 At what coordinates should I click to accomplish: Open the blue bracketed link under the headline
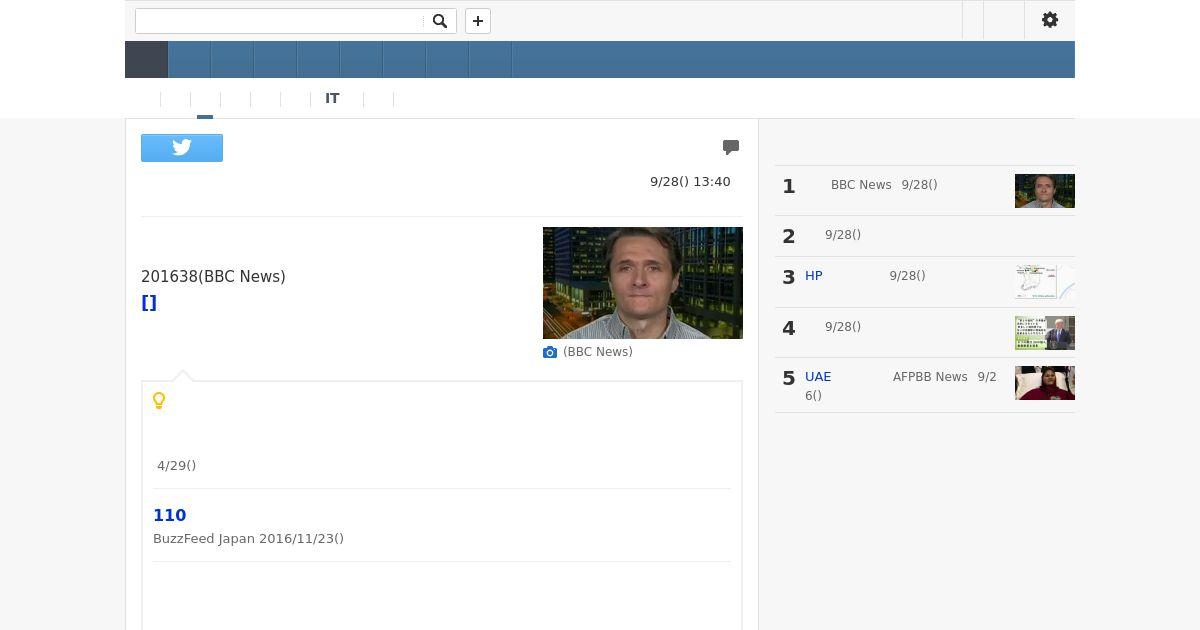pyautogui.click(x=149, y=303)
